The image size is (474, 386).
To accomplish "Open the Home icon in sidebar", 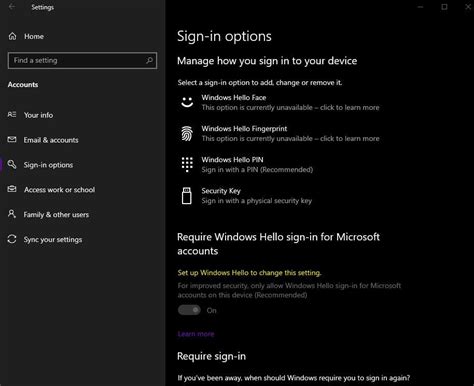I will coord(12,36).
